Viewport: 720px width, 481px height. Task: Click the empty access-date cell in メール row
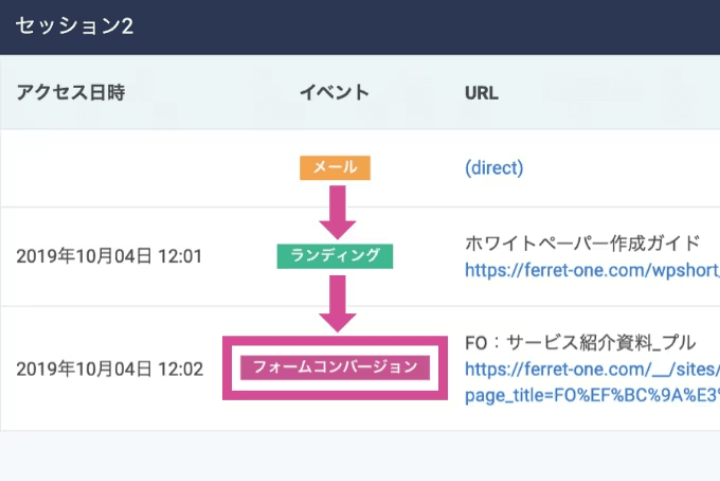(x=109, y=168)
